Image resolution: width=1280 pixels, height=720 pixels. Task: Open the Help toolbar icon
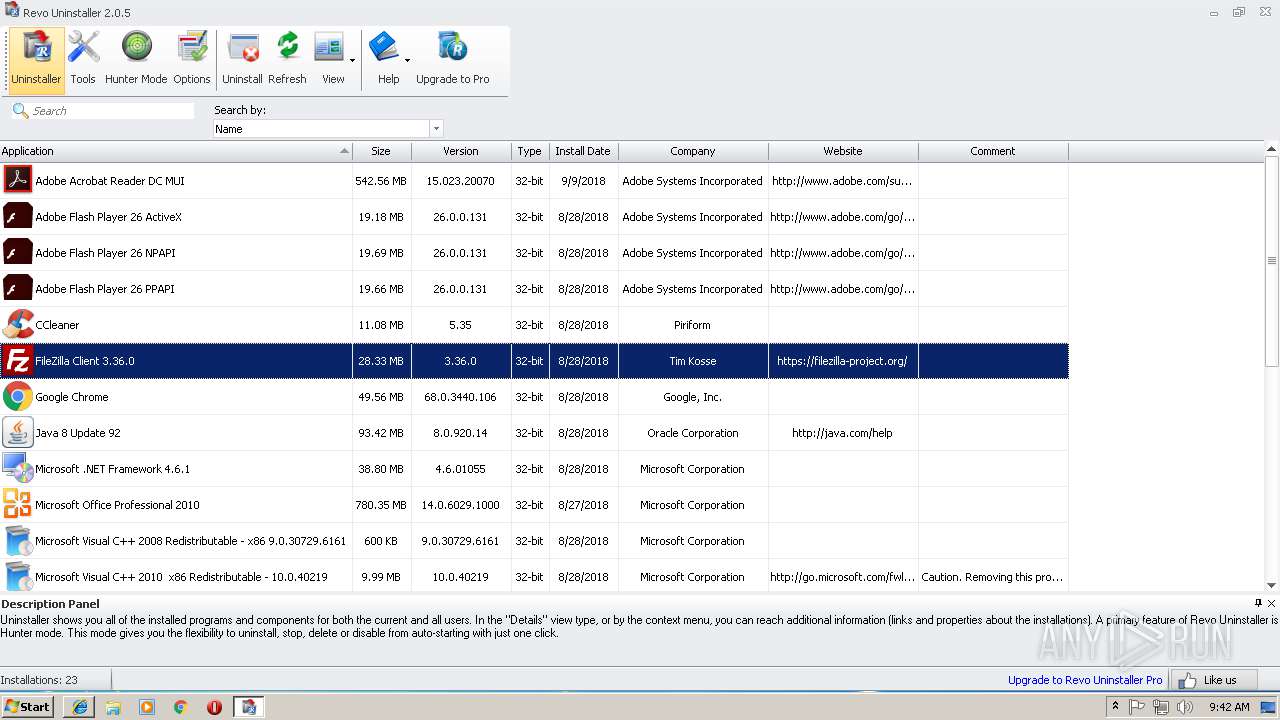click(x=386, y=59)
